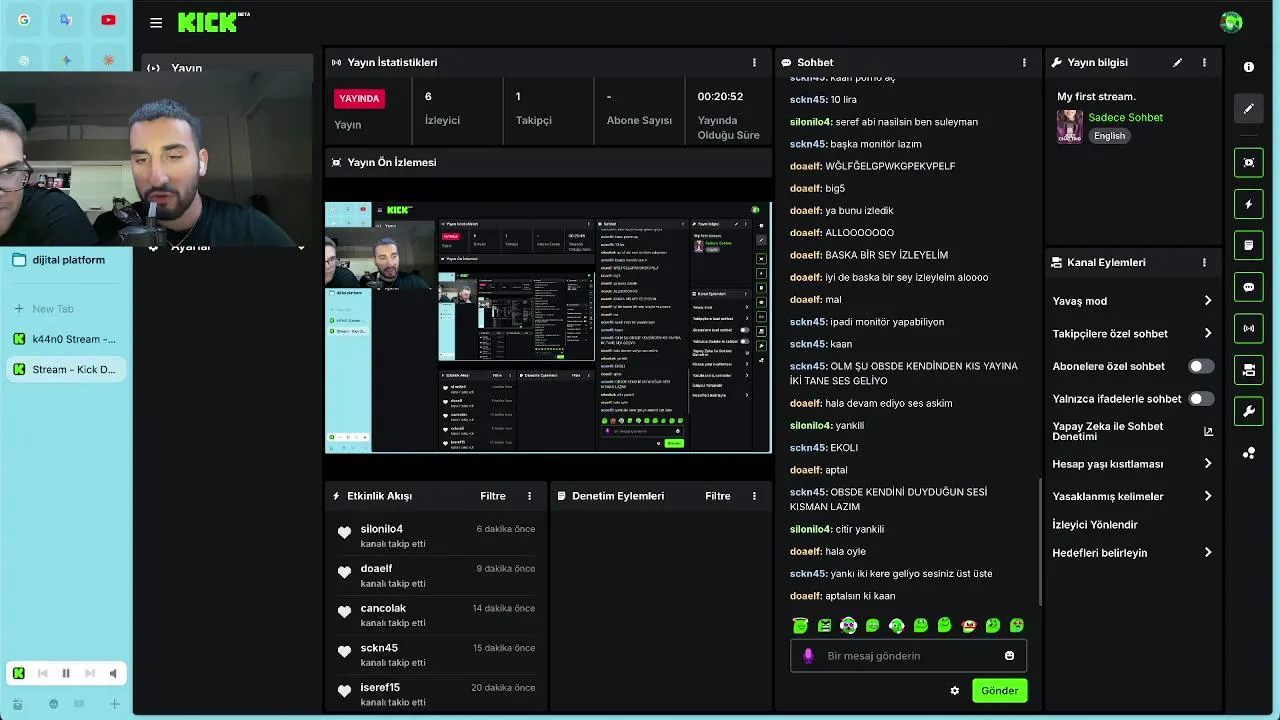Click the chat bubble sidebar icon
The image size is (1280, 720).
pyautogui.click(x=1249, y=287)
